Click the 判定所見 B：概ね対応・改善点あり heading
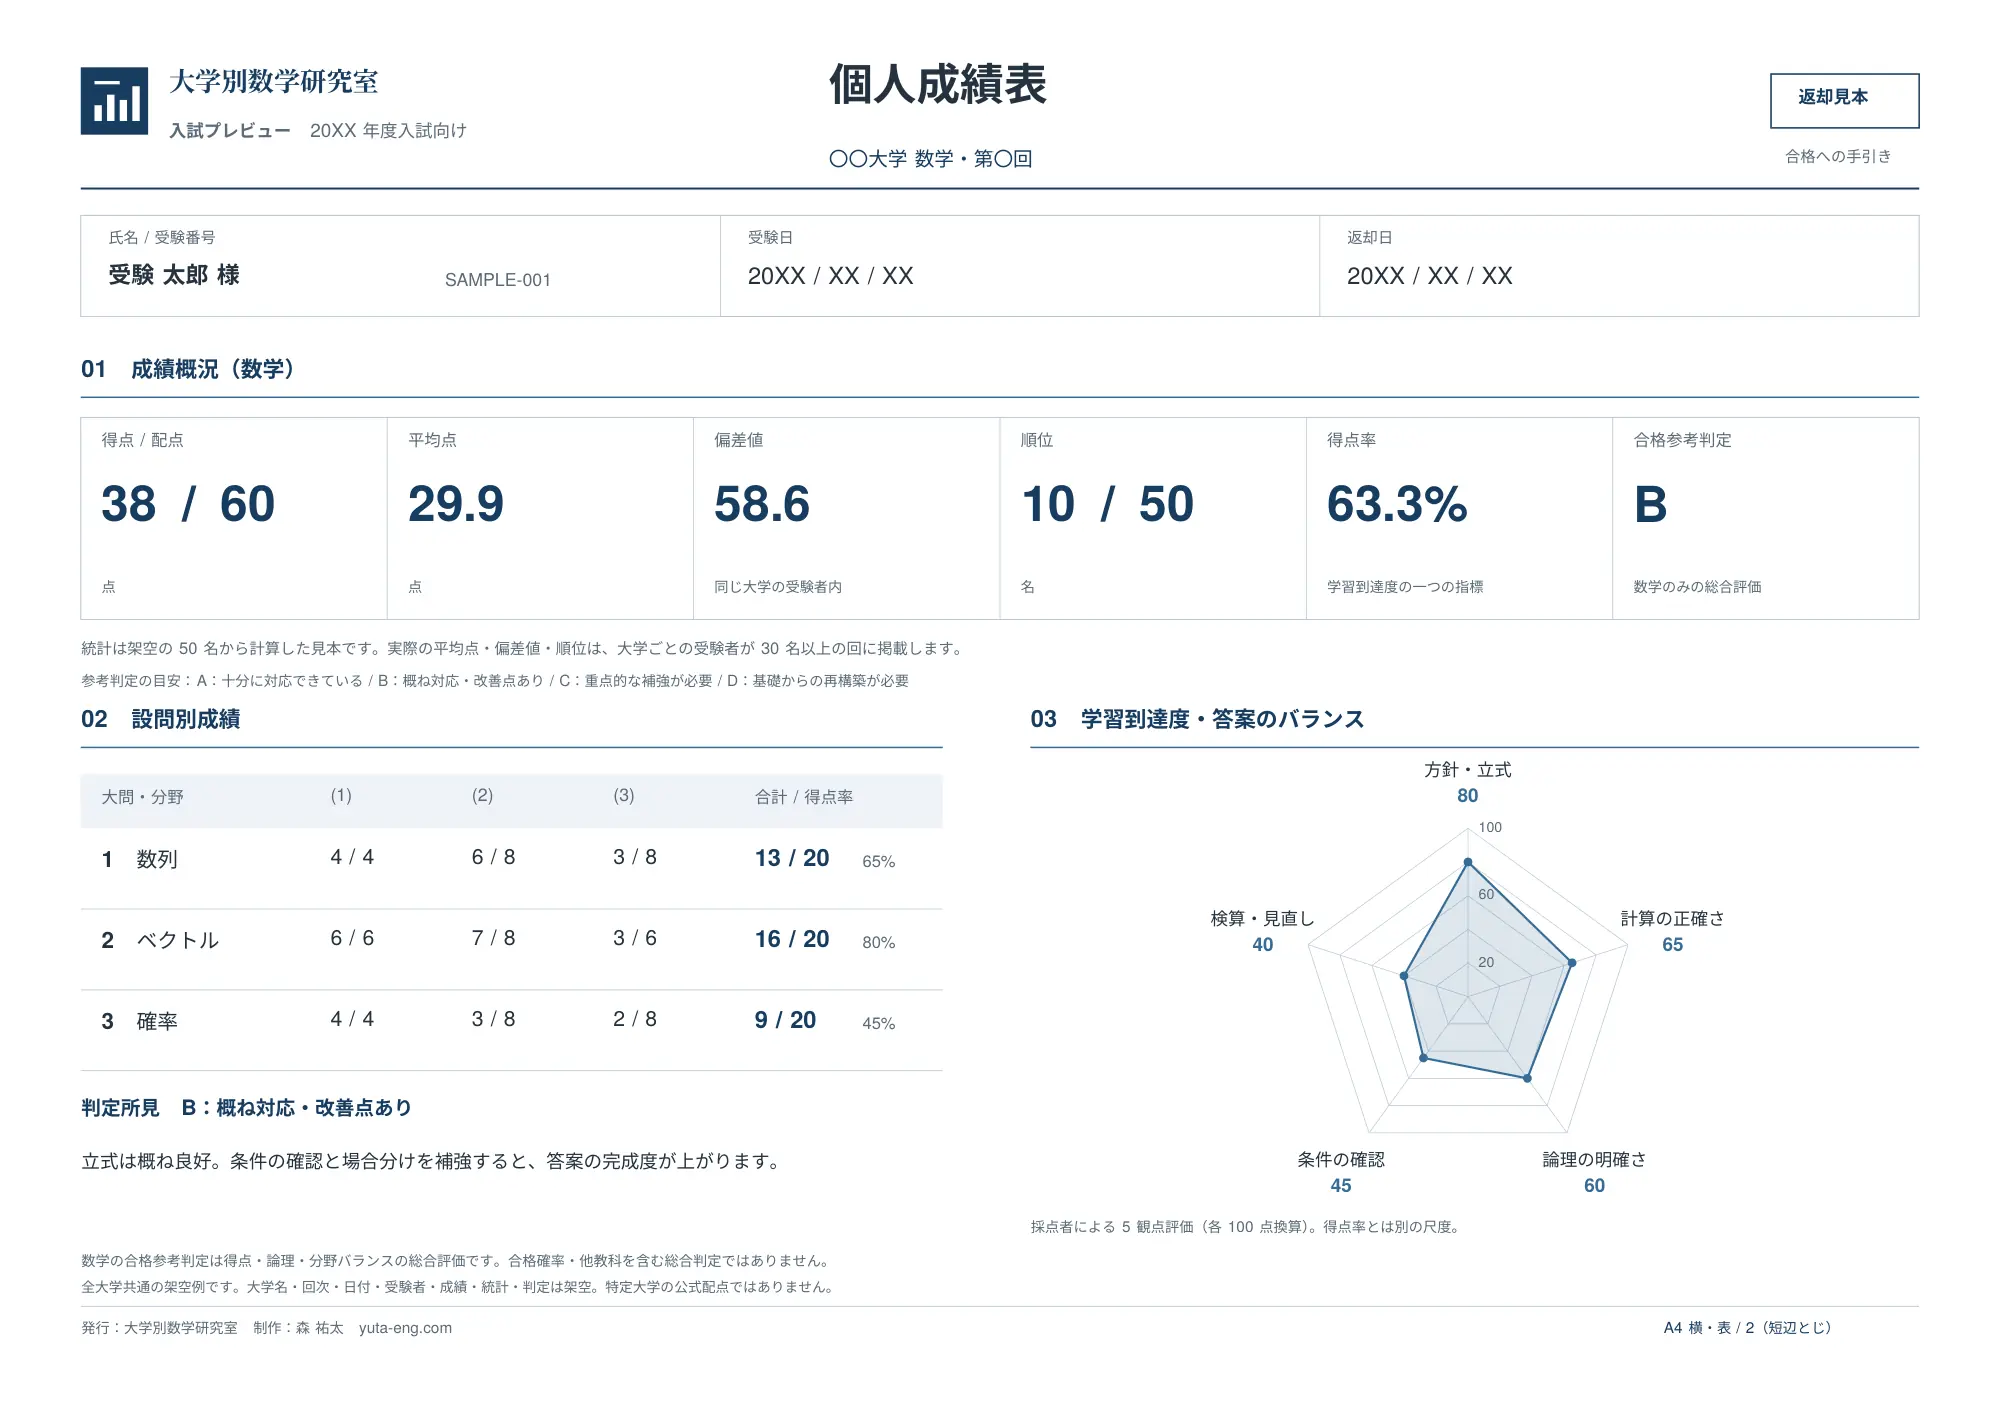2000x1415 pixels. [x=247, y=1108]
